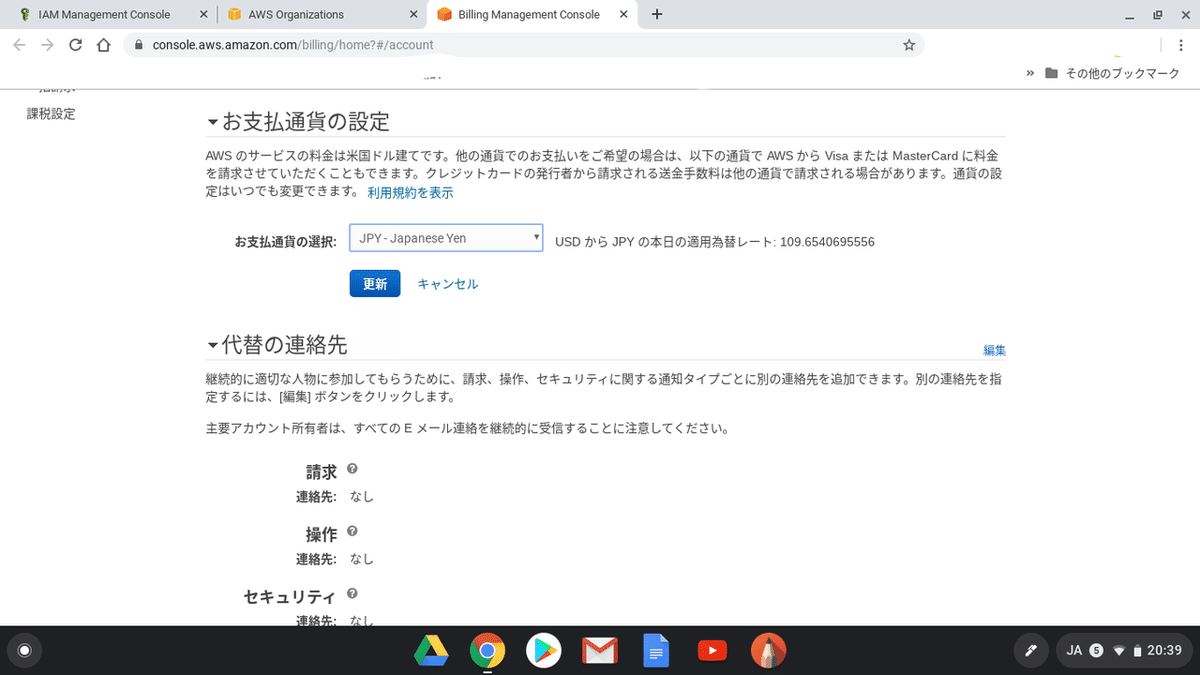Click the ChromeOS launcher button
Screen dimensions: 1200x675
pyautogui.click(x=24, y=650)
